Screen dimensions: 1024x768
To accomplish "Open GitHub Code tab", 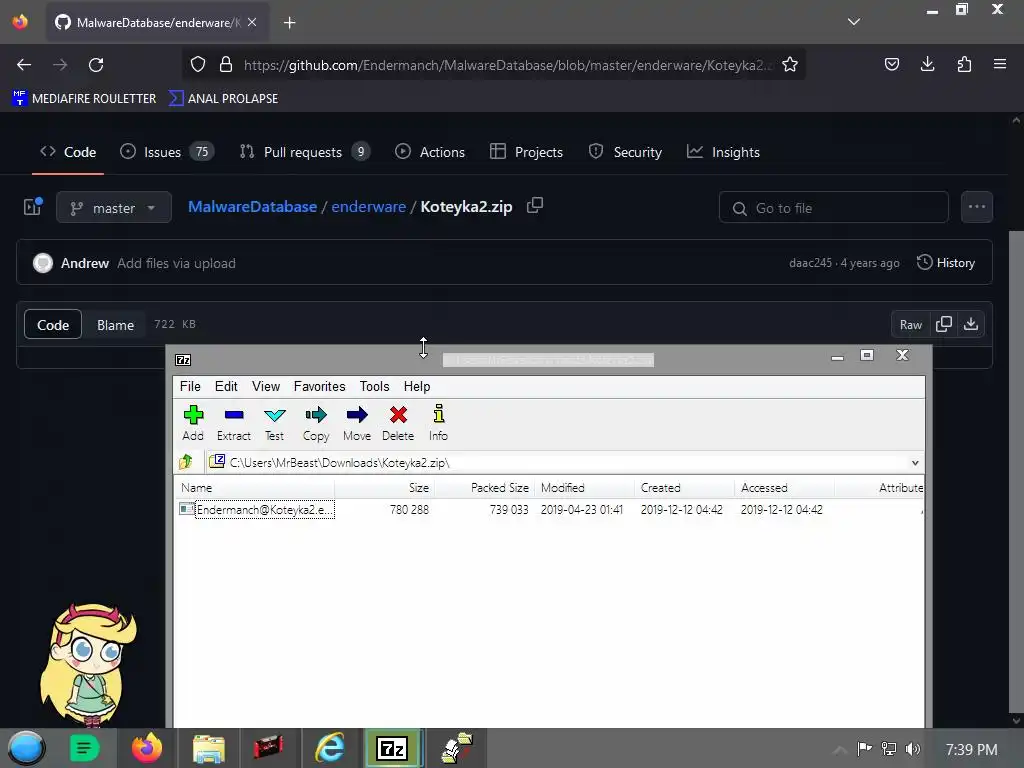I will pos(68,152).
